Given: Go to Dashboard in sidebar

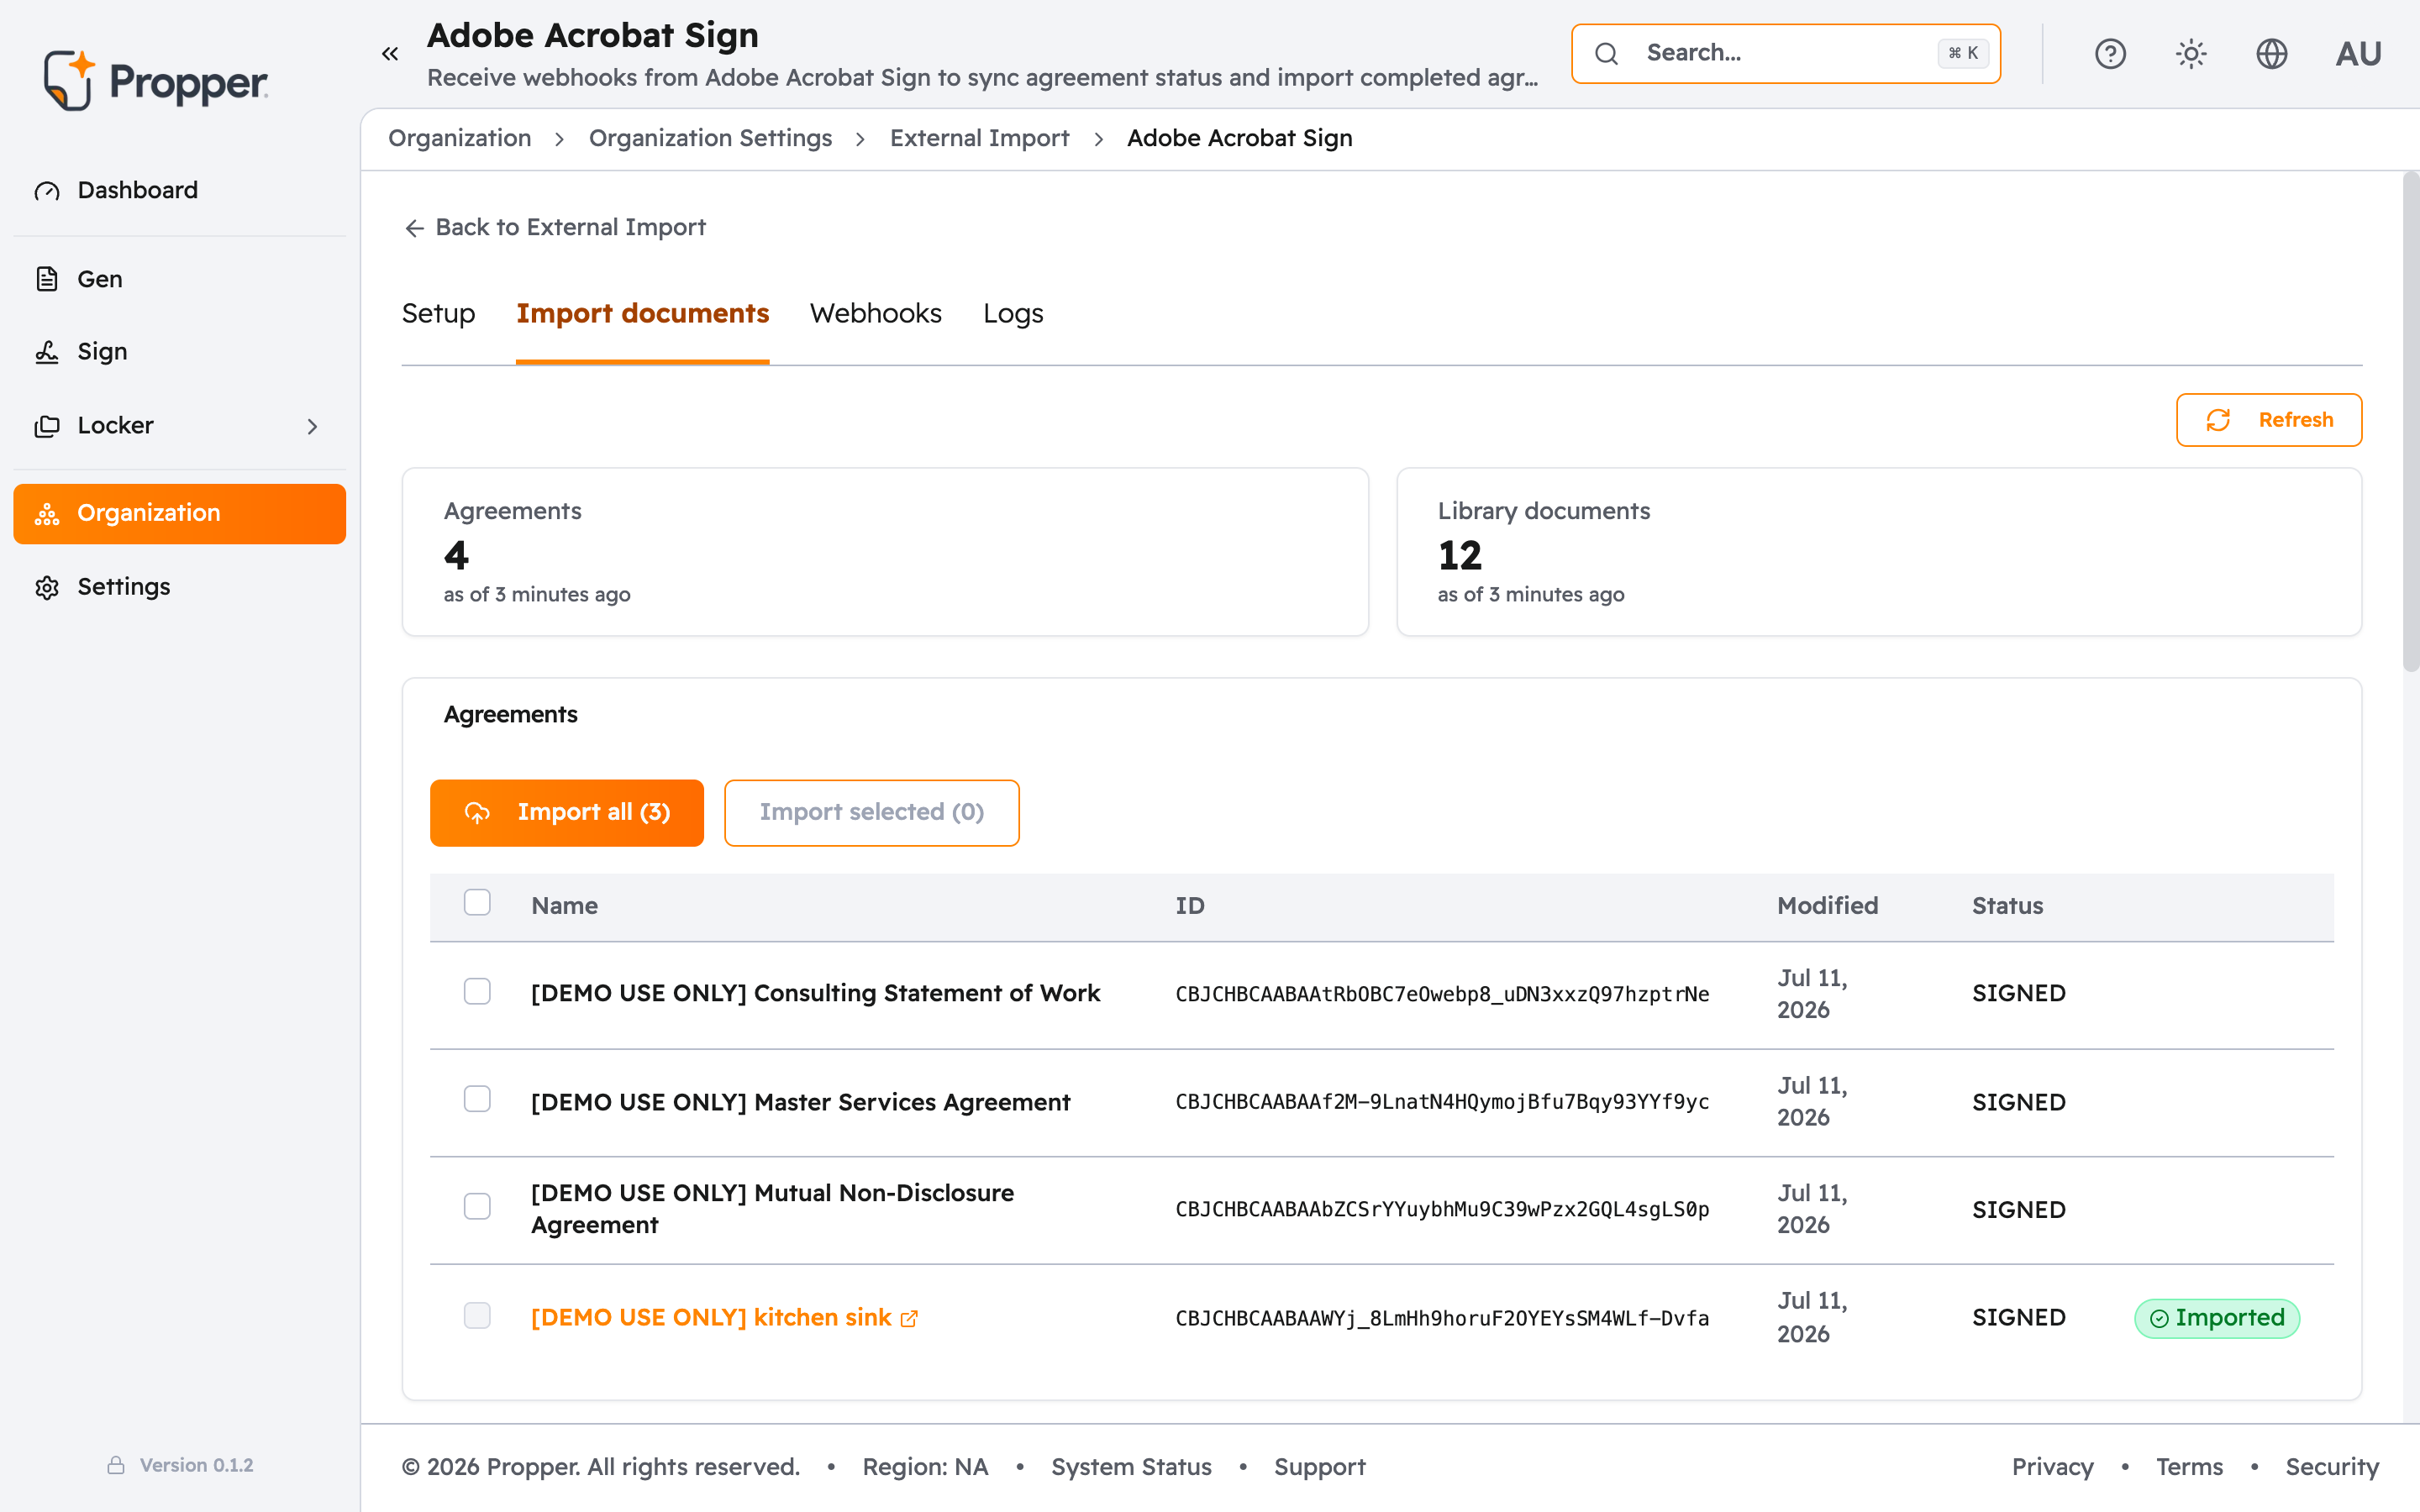Looking at the screenshot, I should (180, 190).
